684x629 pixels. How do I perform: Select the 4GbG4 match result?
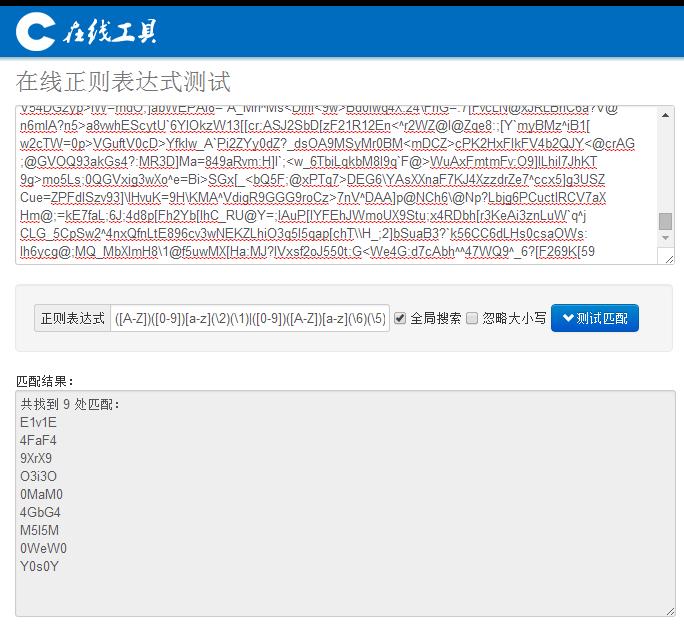point(40,512)
